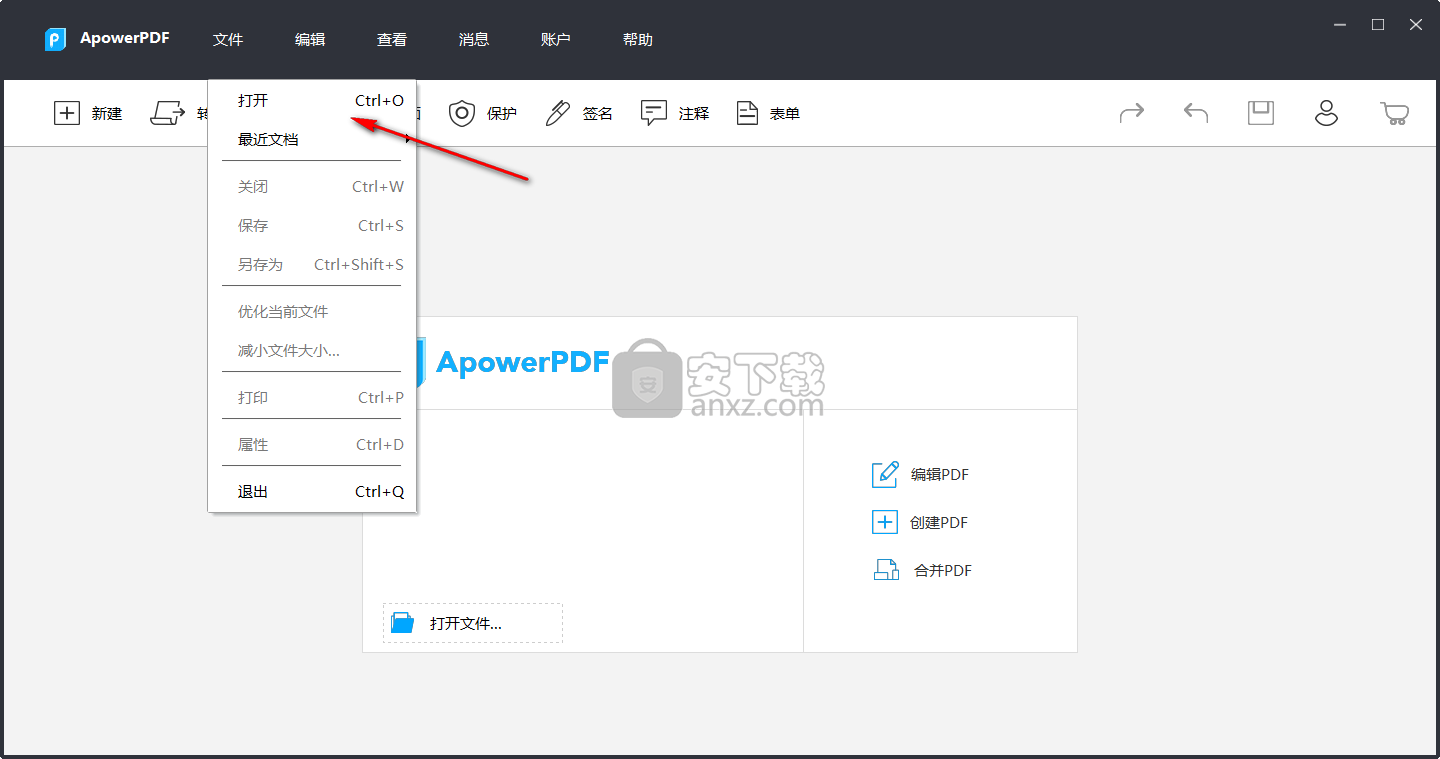Open the Comment speech-bubble icon
1440x759 pixels.
pyautogui.click(x=654, y=113)
